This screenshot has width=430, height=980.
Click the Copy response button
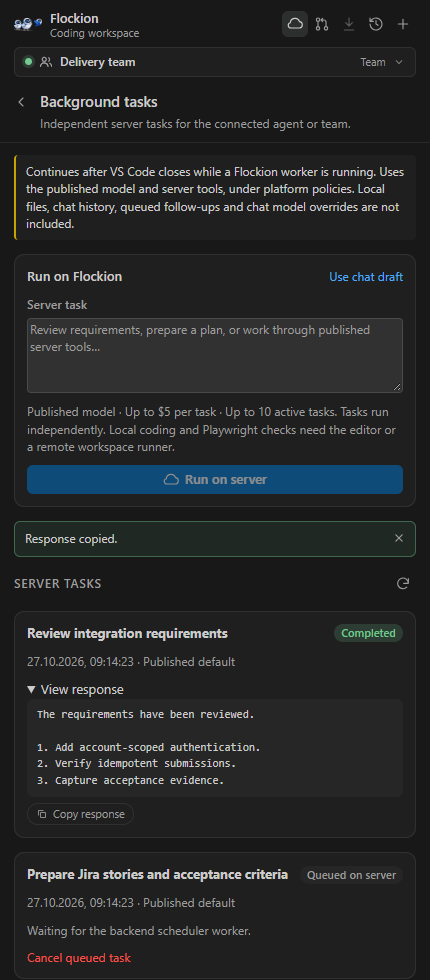(x=81, y=814)
